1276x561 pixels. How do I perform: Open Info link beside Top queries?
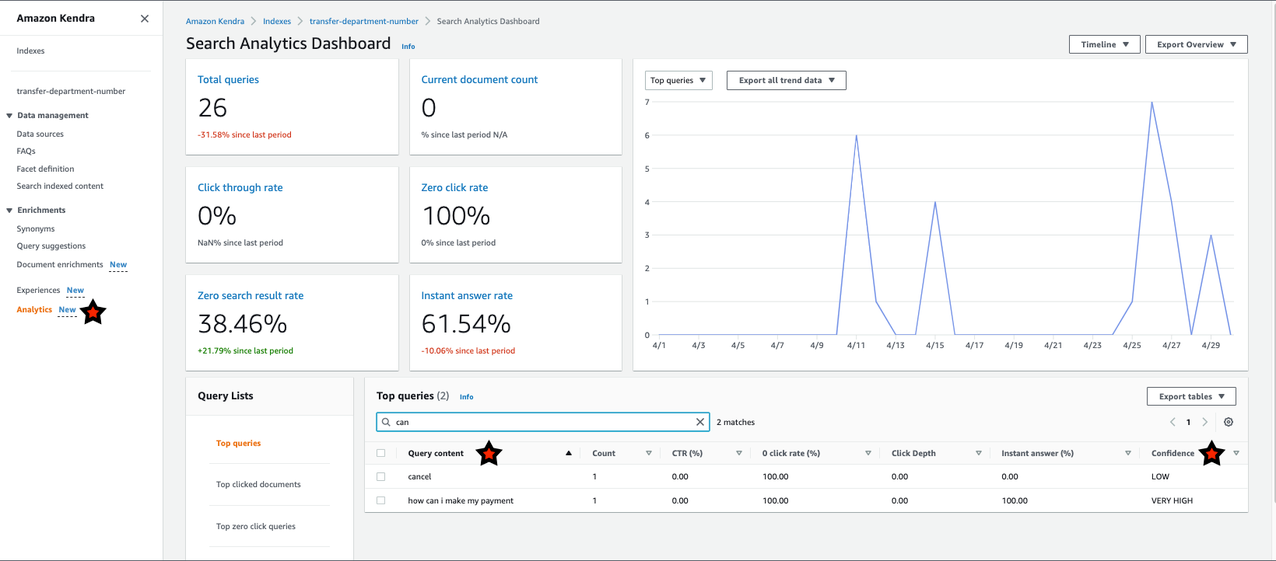[x=466, y=397]
